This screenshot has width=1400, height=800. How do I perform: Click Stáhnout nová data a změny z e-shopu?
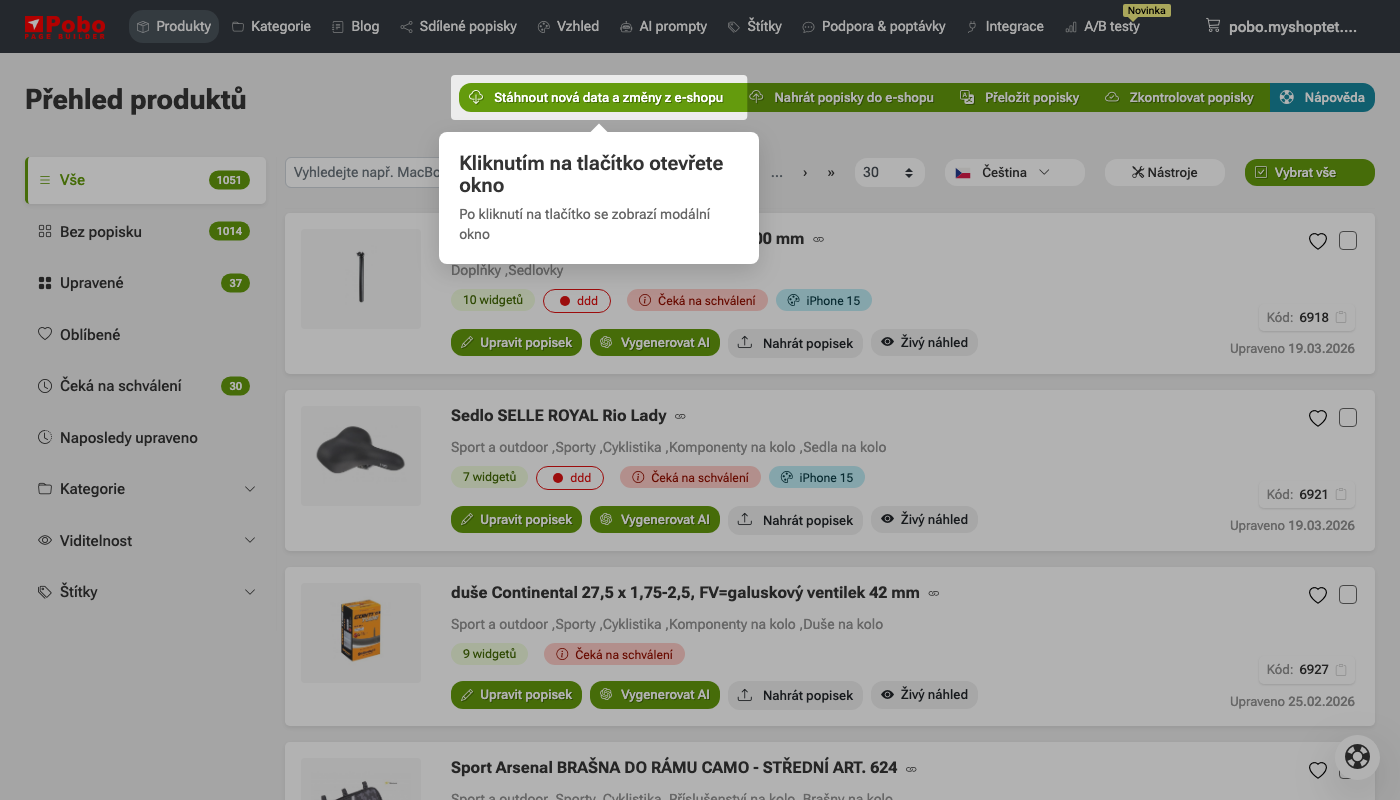pos(603,97)
